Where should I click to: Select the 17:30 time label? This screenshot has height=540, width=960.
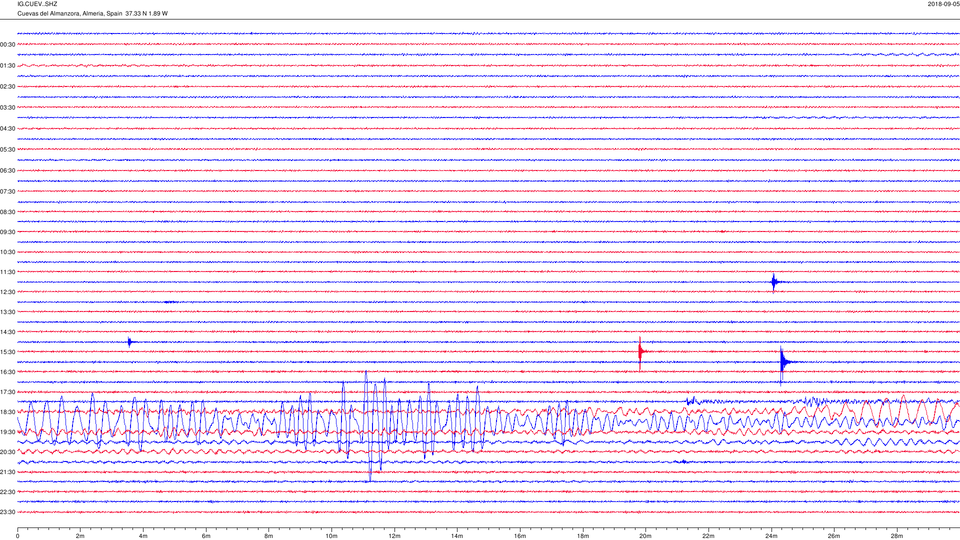(8, 392)
